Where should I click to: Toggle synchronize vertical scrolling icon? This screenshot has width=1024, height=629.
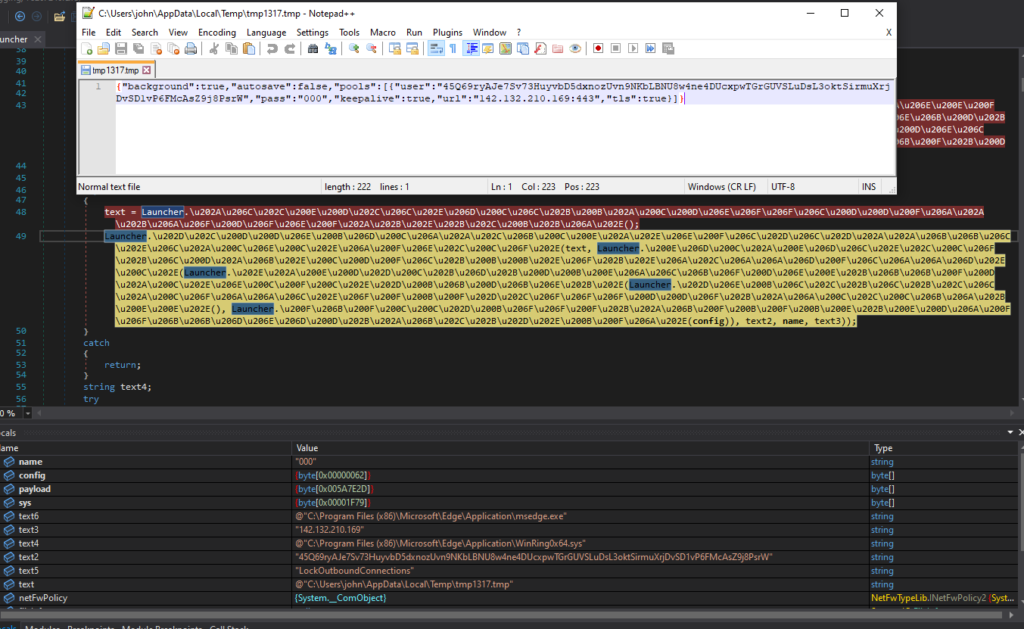395,49
